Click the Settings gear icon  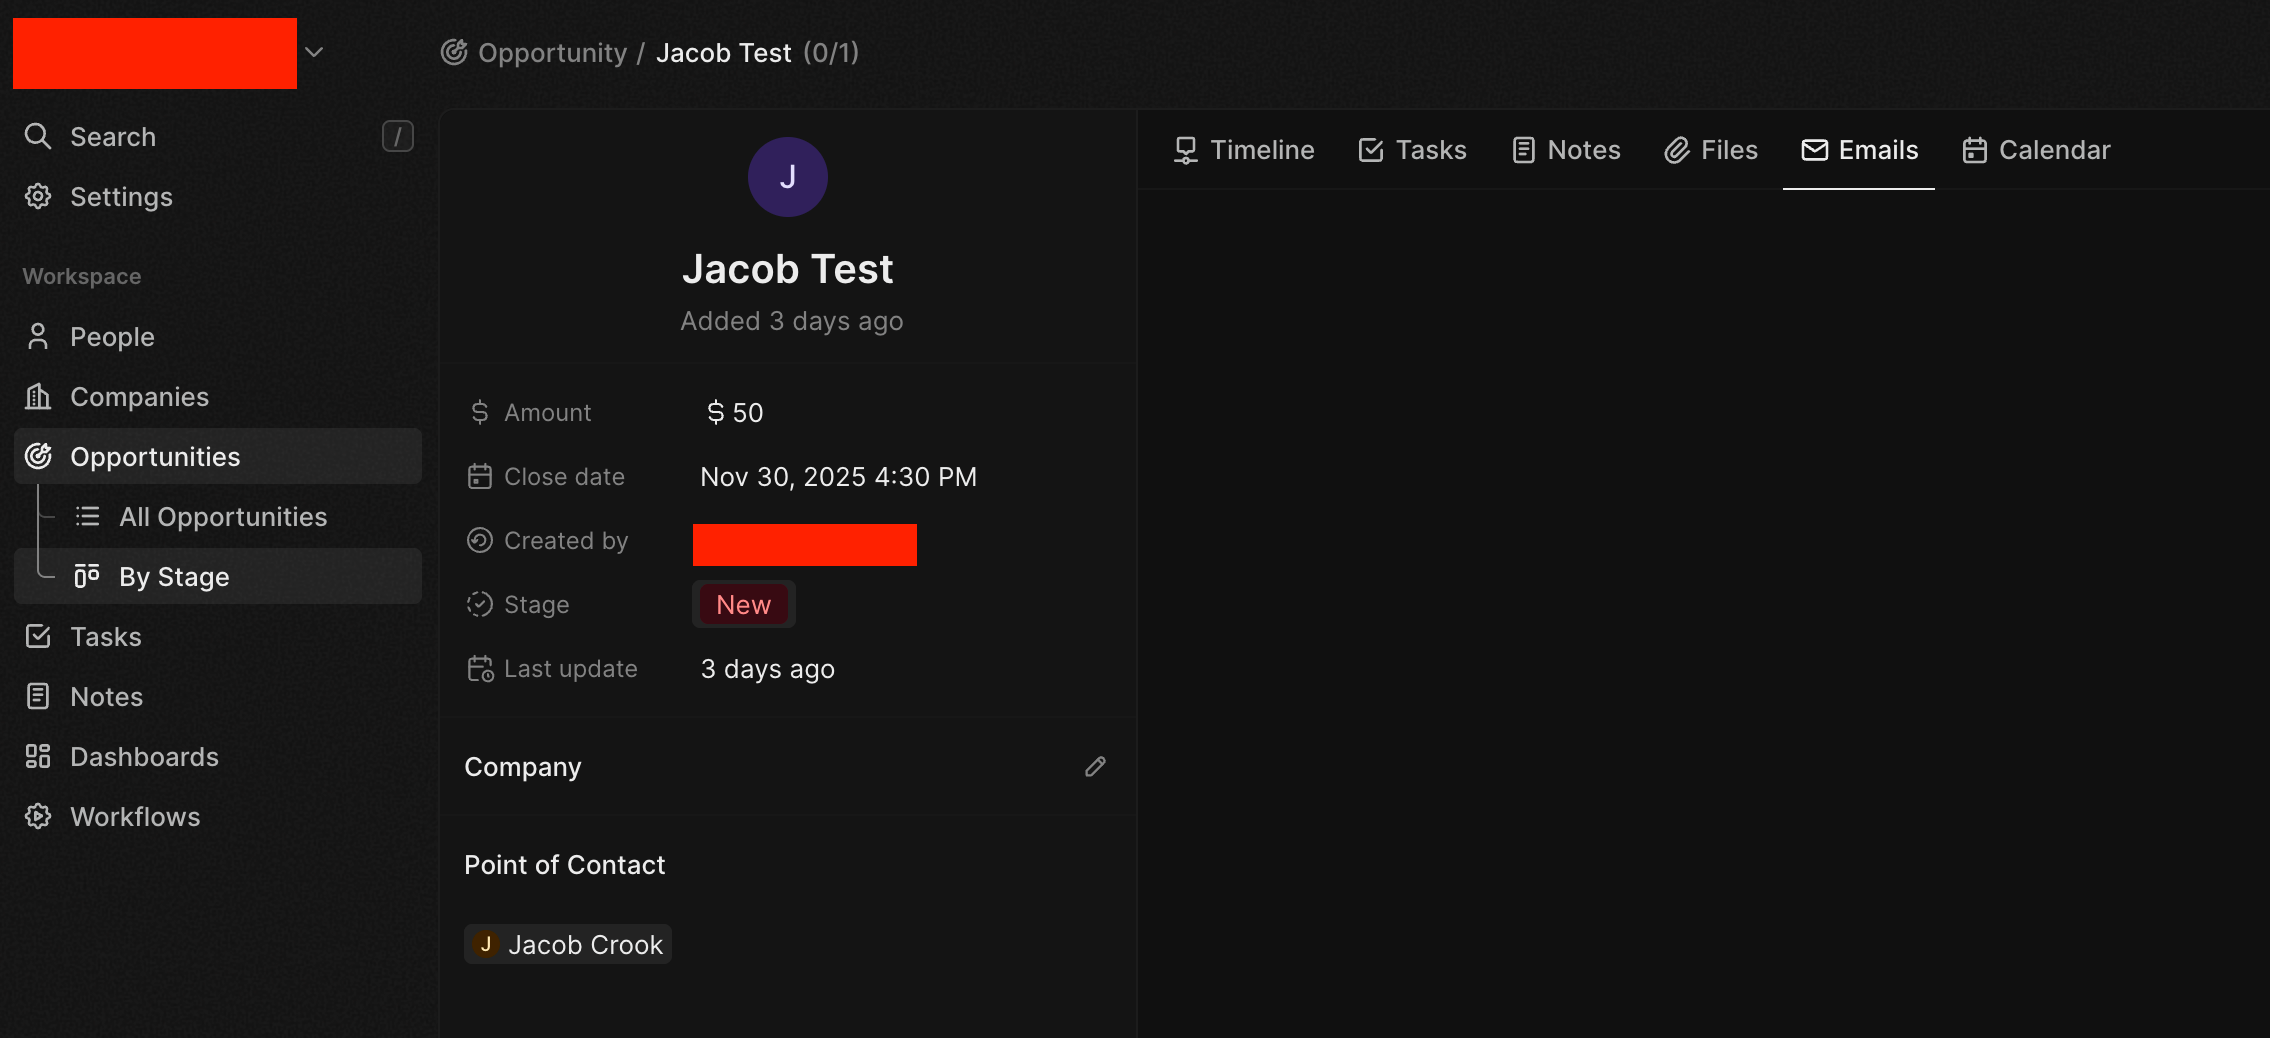coord(38,196)
